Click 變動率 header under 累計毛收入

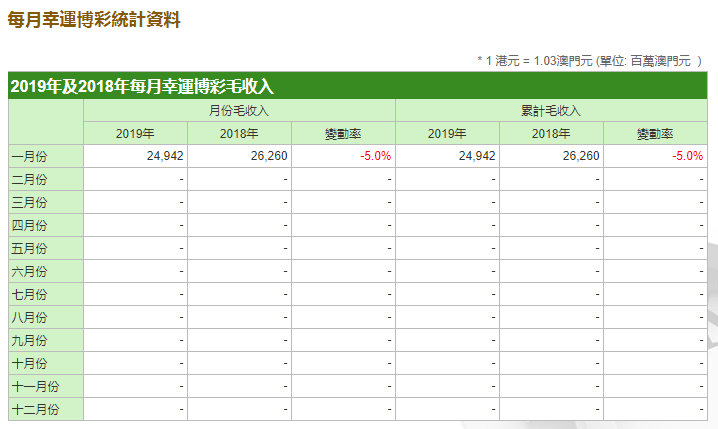point(655,134)
